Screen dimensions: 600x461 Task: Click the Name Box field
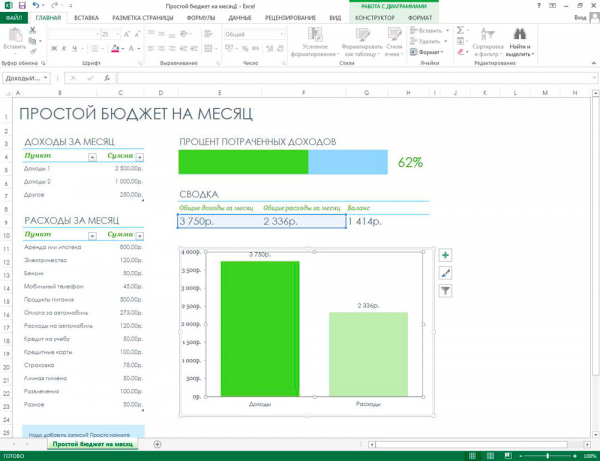[x=26, y=78]
